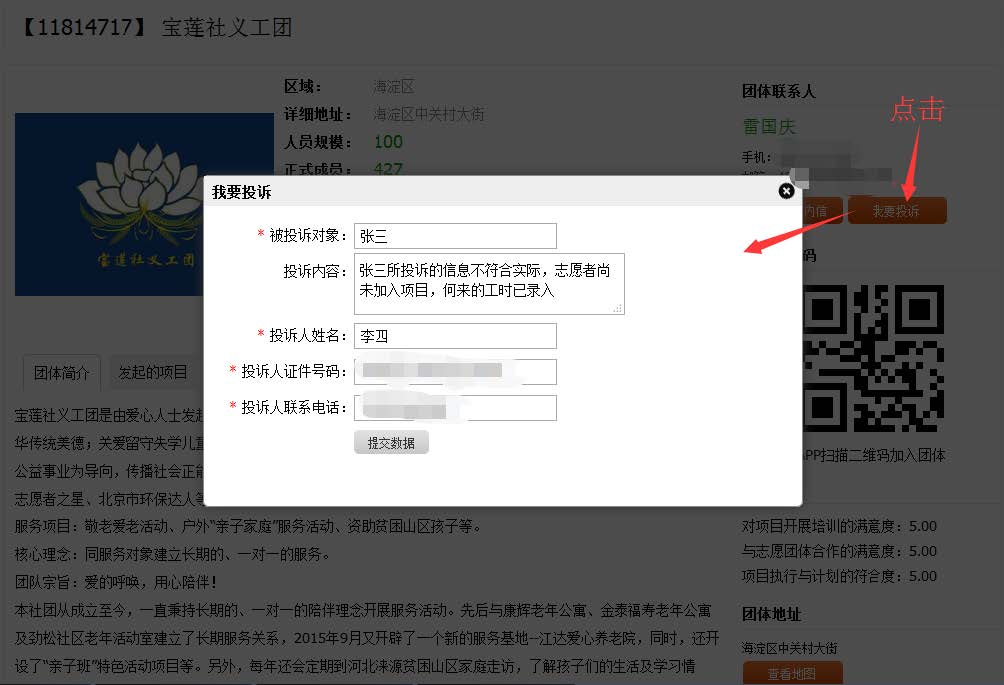Click 项目执行与计划的符合度 rating text

[x=839, y=576]
